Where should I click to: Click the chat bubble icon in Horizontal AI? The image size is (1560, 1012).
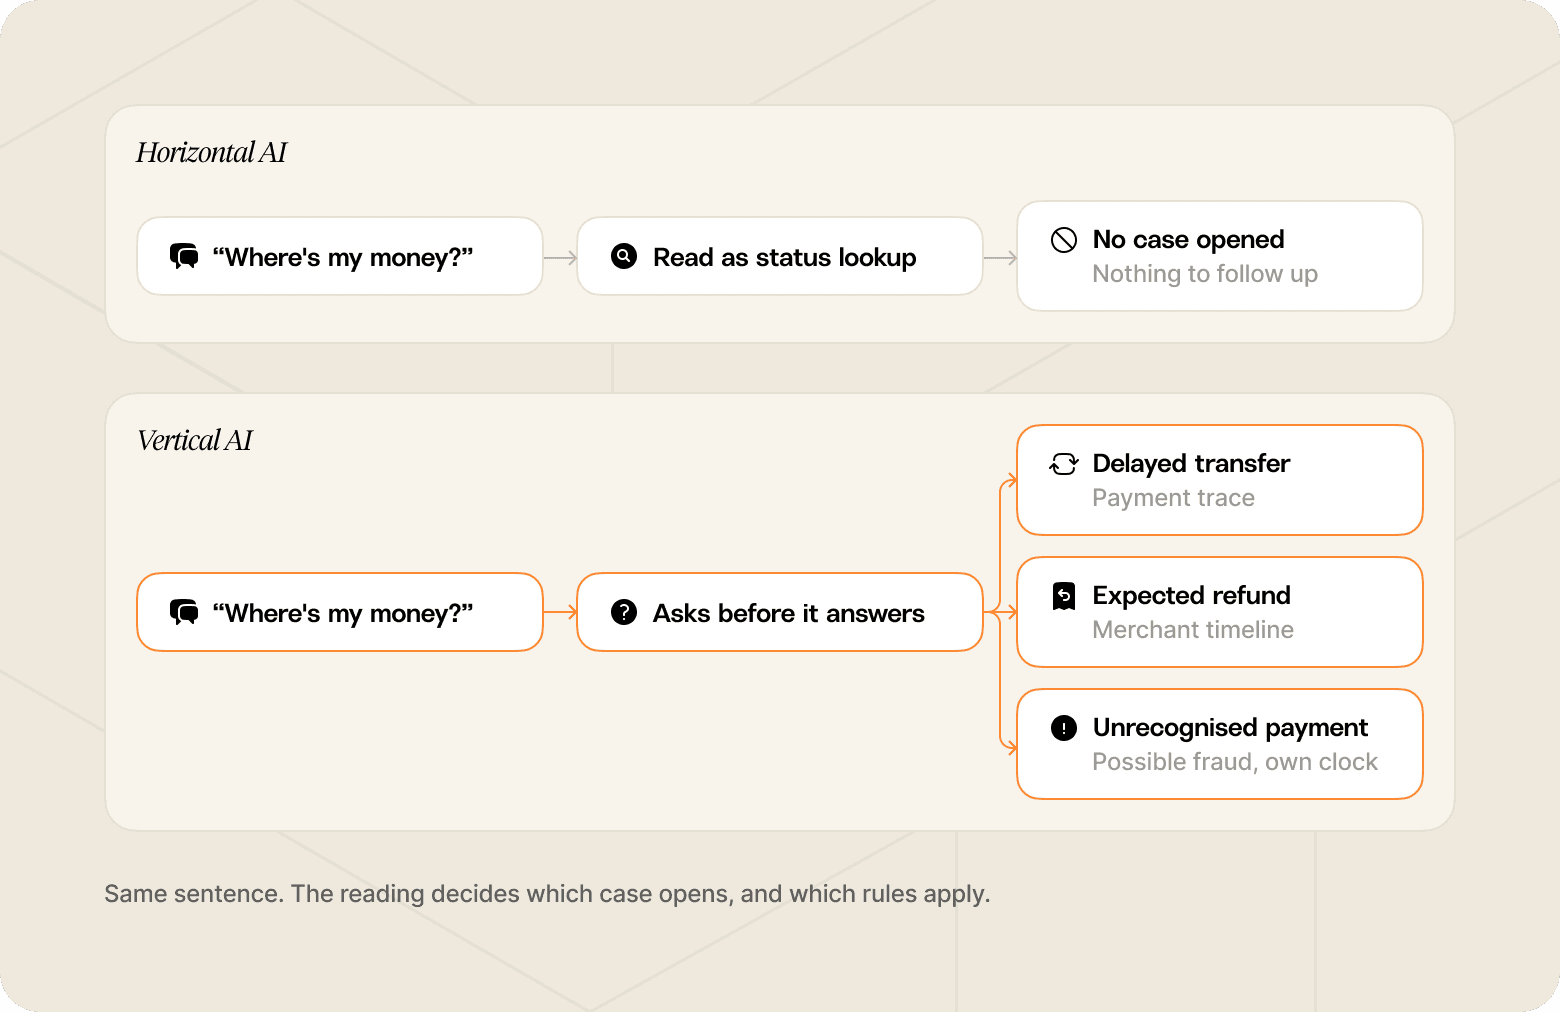(x=184, y=257)
